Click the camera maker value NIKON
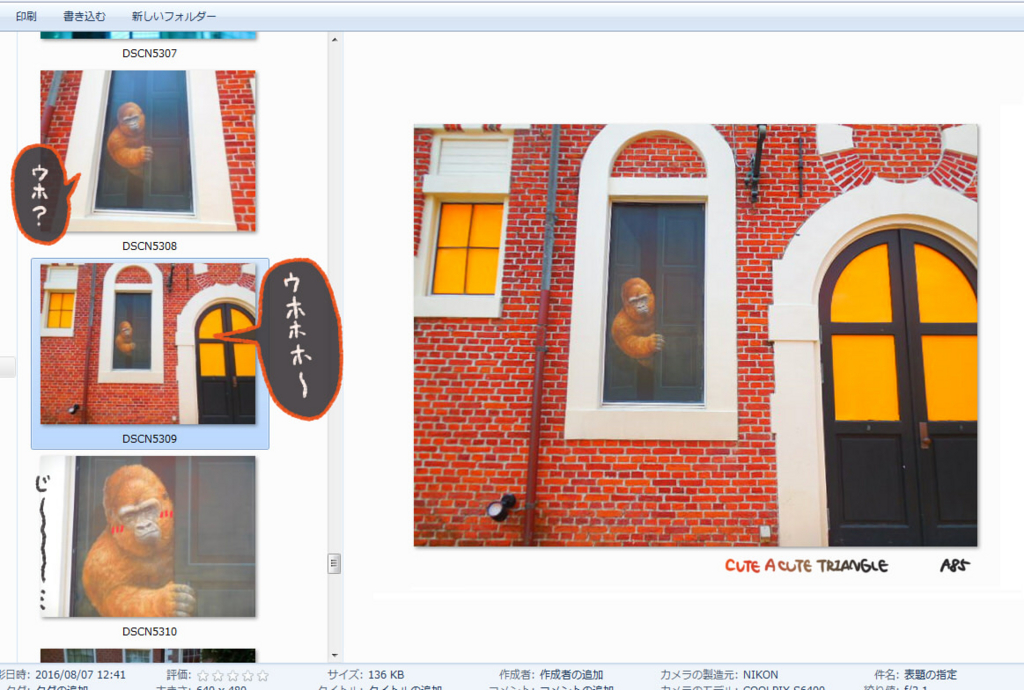 tap(760, 674)
